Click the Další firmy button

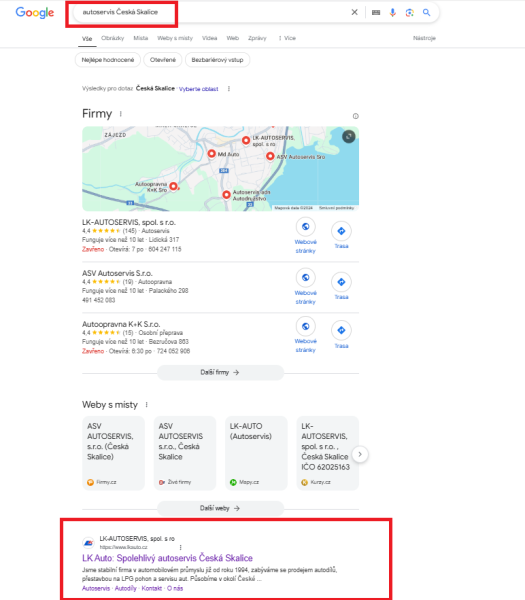coord(220,372)
